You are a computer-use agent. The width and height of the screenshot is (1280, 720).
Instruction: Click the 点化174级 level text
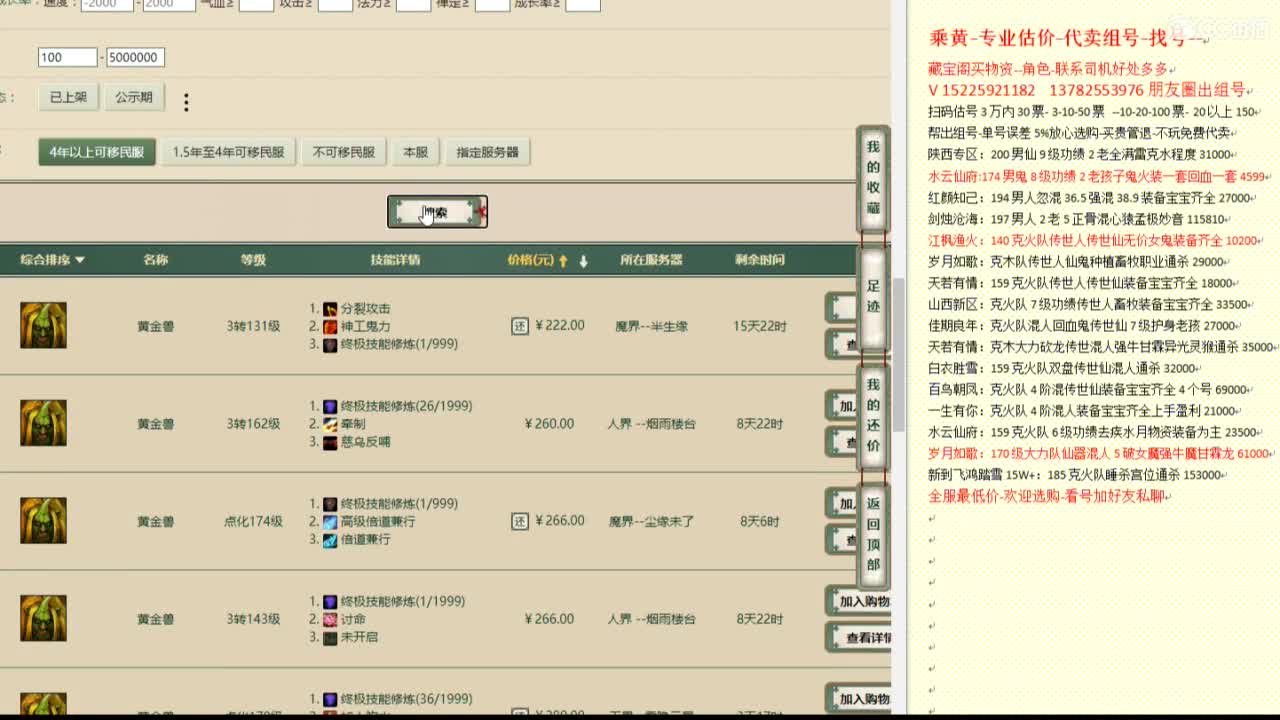[253, 521]
